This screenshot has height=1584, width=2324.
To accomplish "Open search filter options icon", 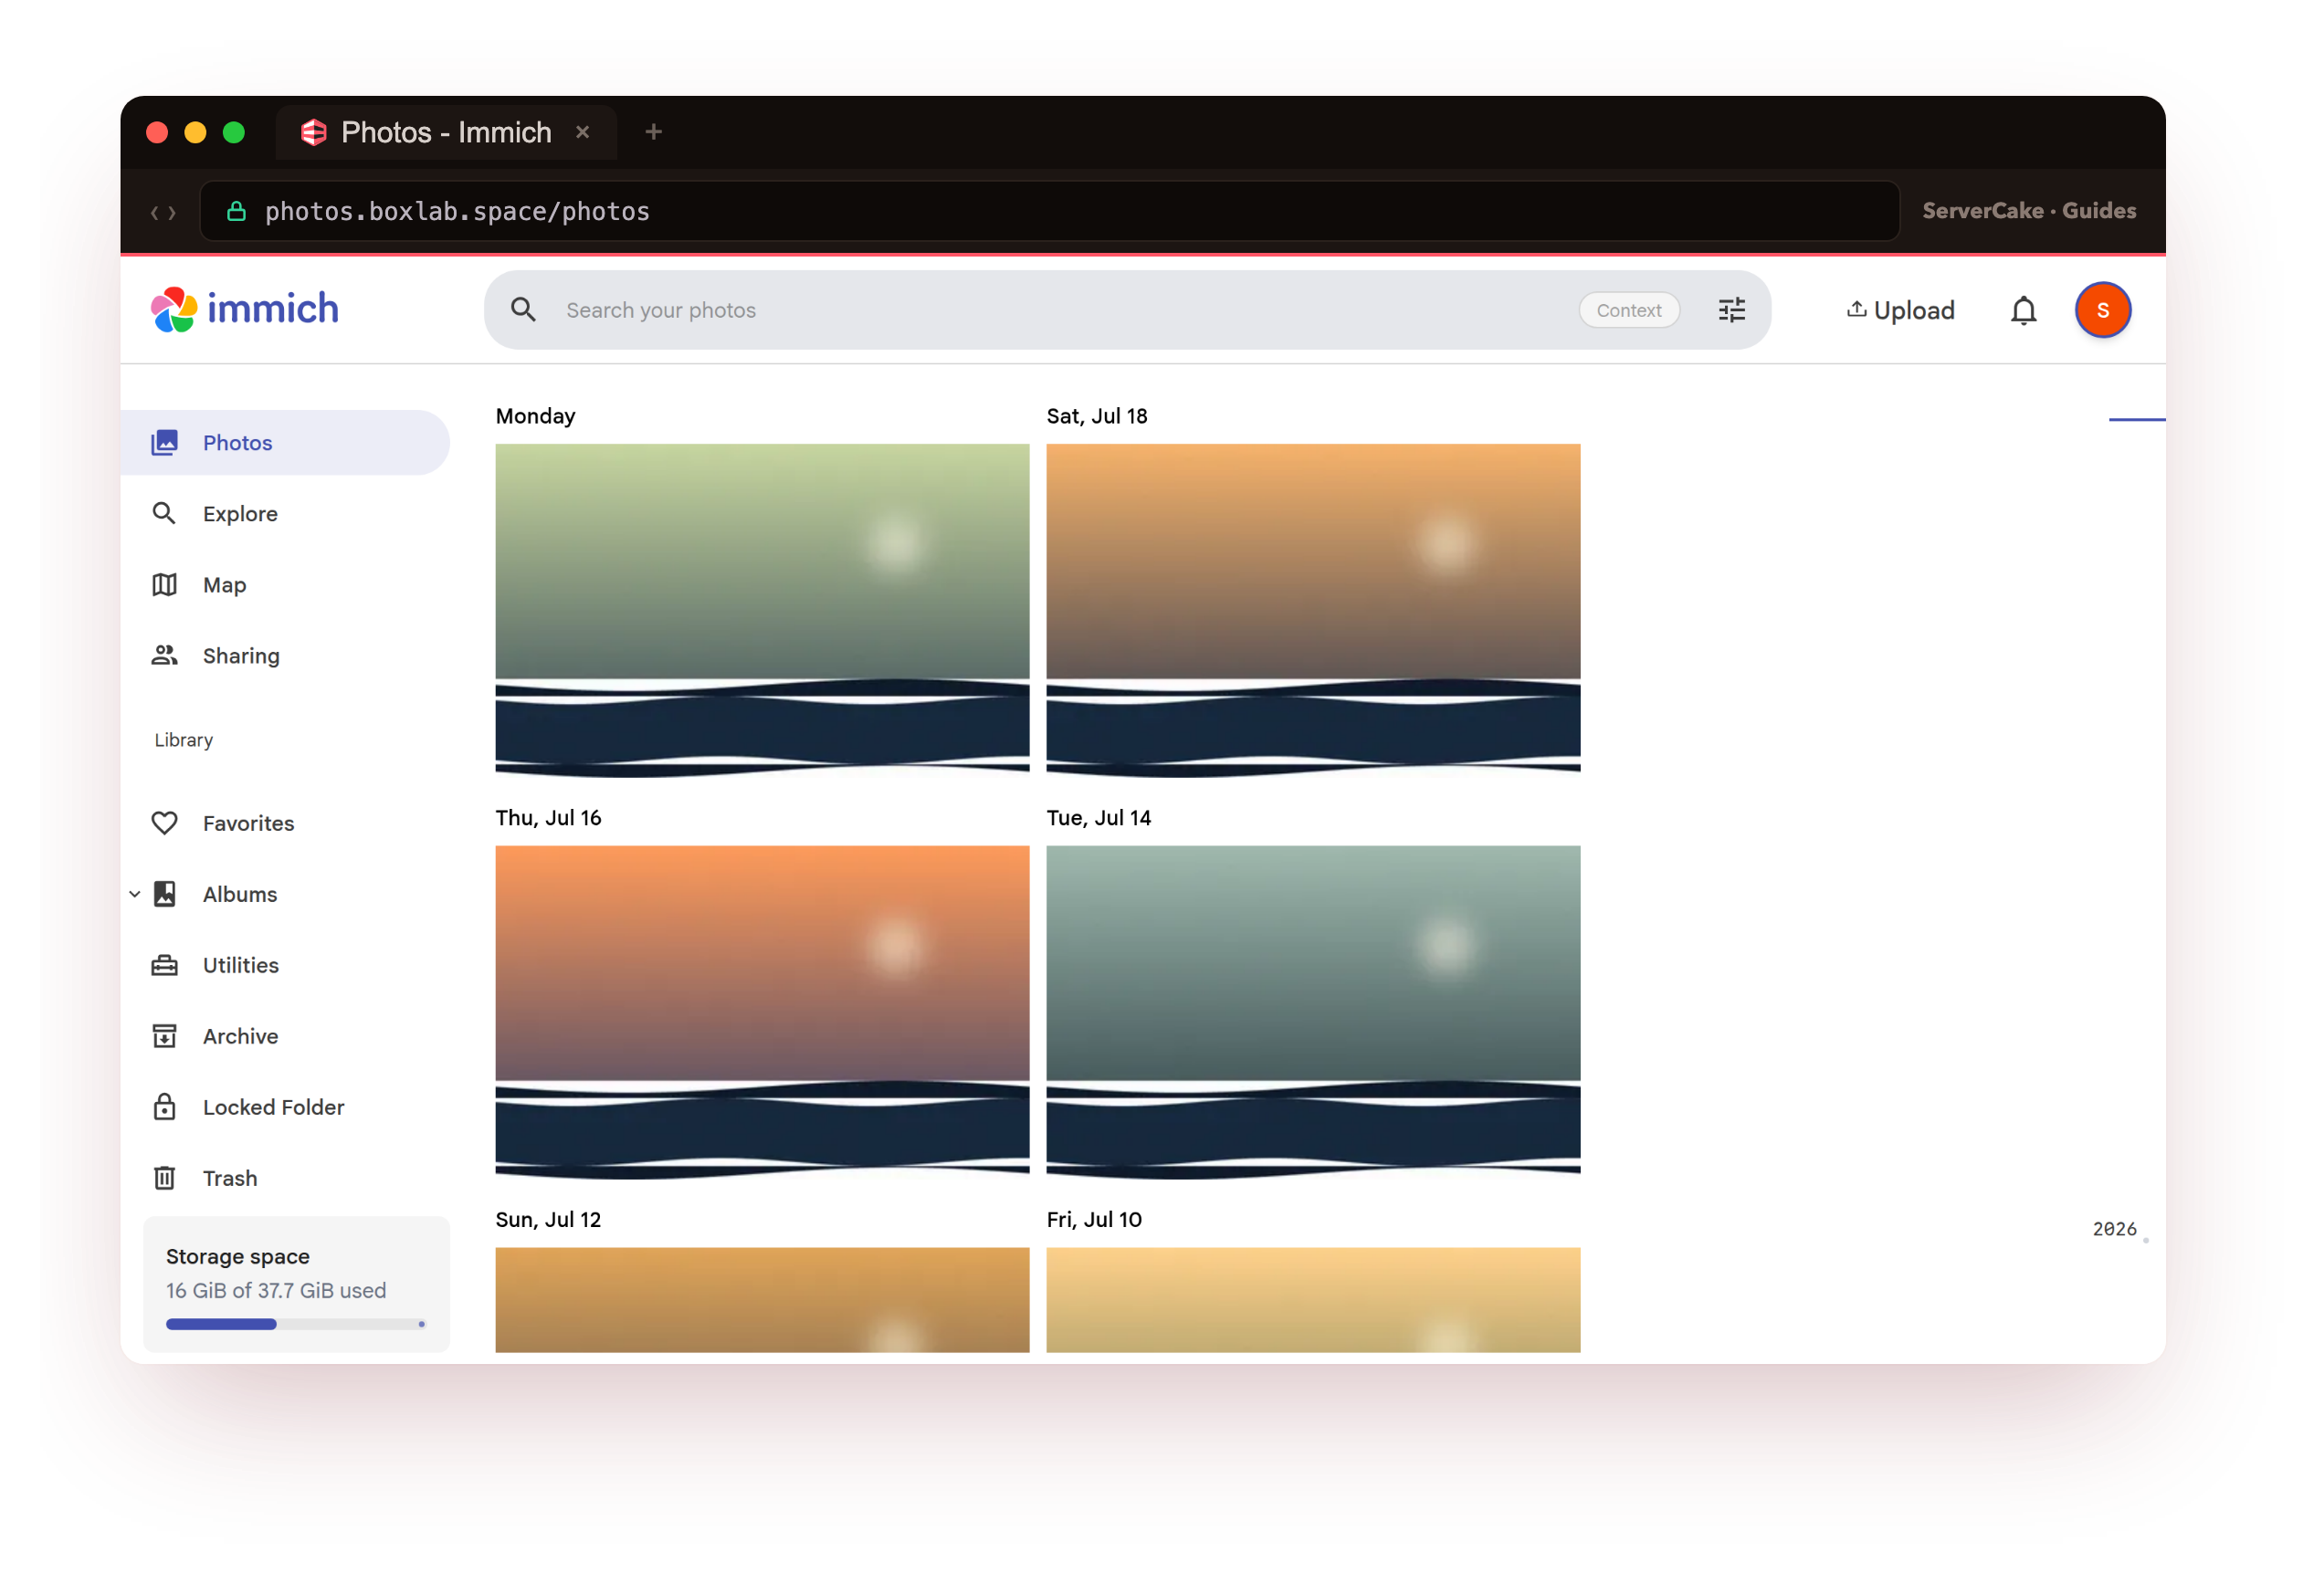I will click(x=1731, y=310).
